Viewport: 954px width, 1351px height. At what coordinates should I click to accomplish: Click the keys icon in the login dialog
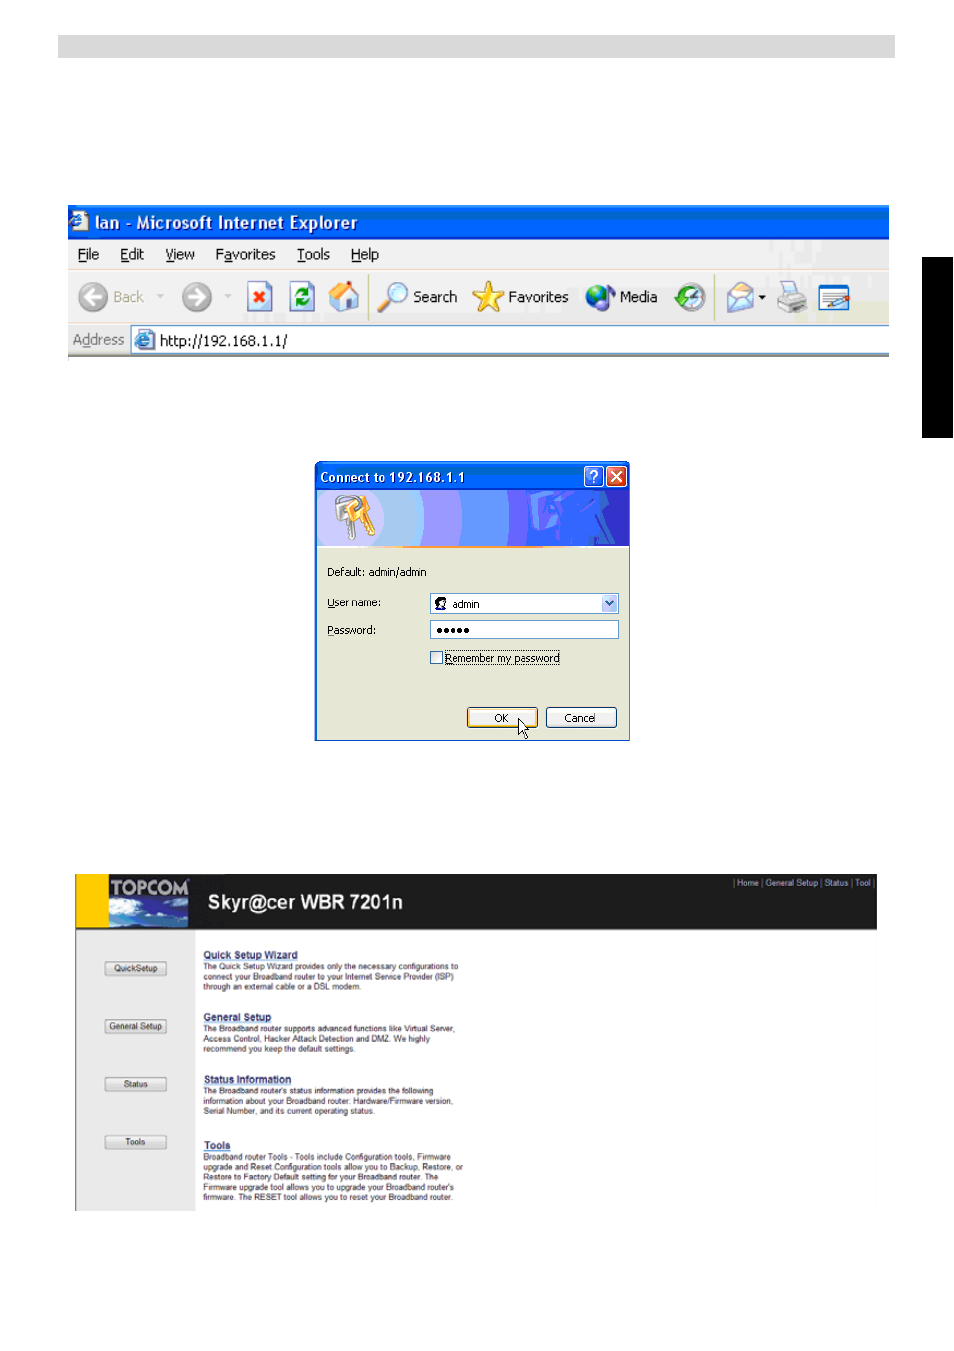[x=354, y=517]
